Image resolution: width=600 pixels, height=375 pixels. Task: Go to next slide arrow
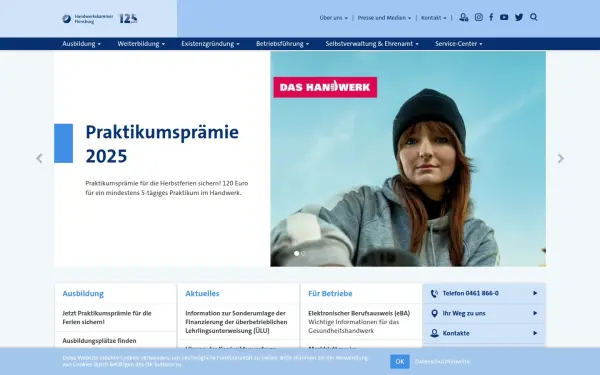pyautogui.click(x=561, y=158)
